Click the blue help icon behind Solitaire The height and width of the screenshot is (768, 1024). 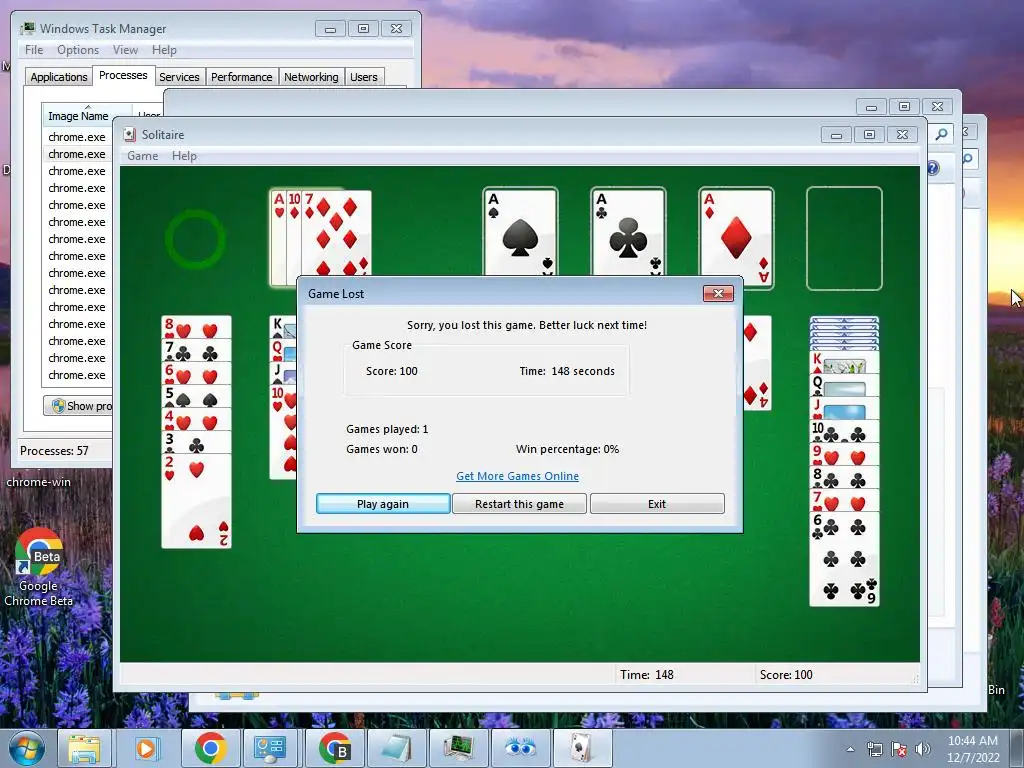pos(933,168)
